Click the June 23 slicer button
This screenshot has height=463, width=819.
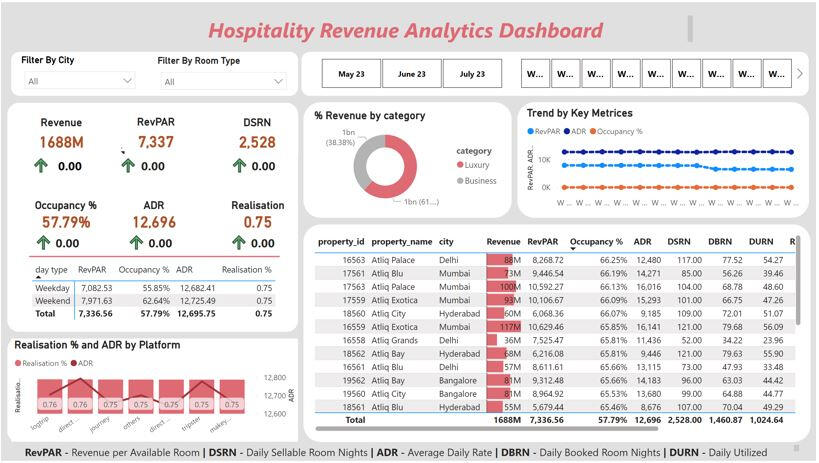(412, 74)
